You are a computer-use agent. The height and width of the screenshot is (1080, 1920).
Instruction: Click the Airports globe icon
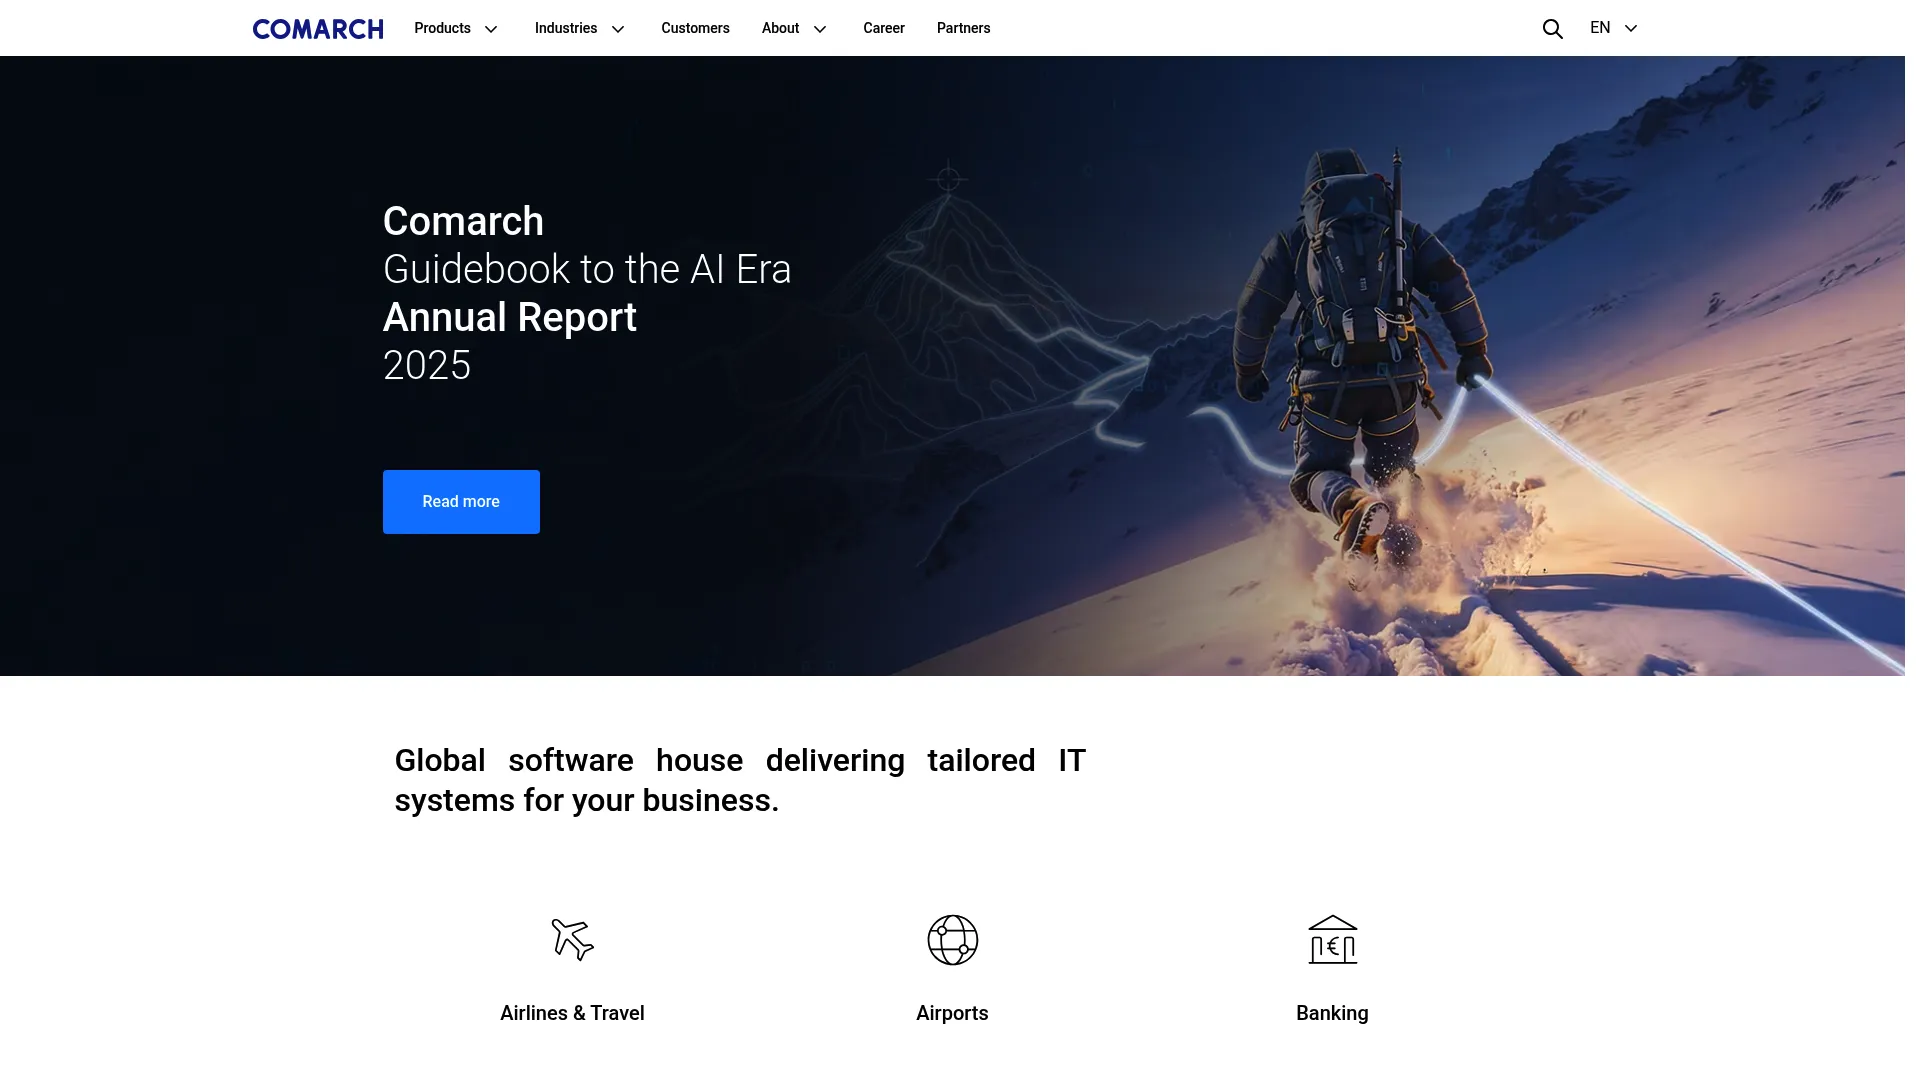(952, 940)
